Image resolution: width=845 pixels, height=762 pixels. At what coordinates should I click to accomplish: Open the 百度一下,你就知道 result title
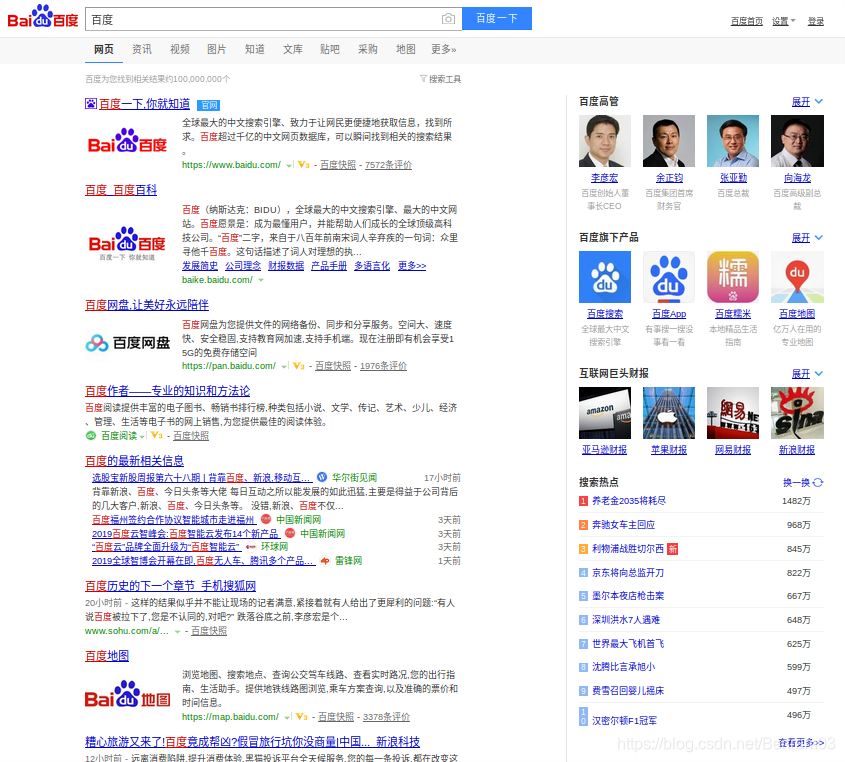pyautogui.click(x=144, y=104)
